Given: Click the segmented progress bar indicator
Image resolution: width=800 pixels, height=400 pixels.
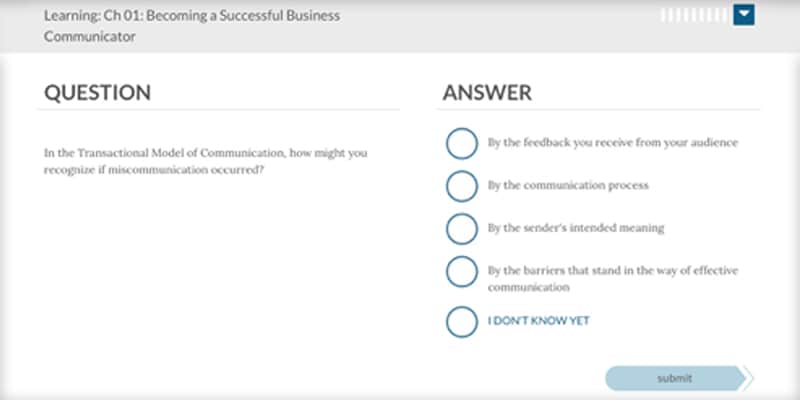Looking at the screenshot, I should [x=694, y=15].
